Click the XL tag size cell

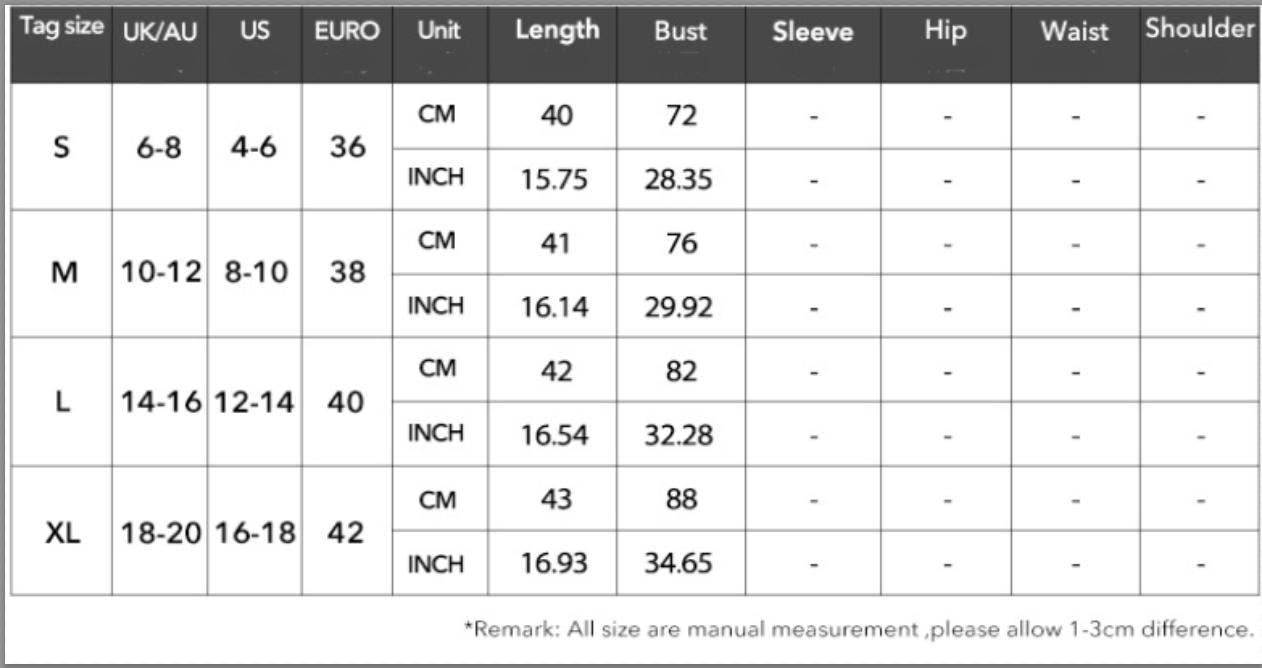(62, 532)
